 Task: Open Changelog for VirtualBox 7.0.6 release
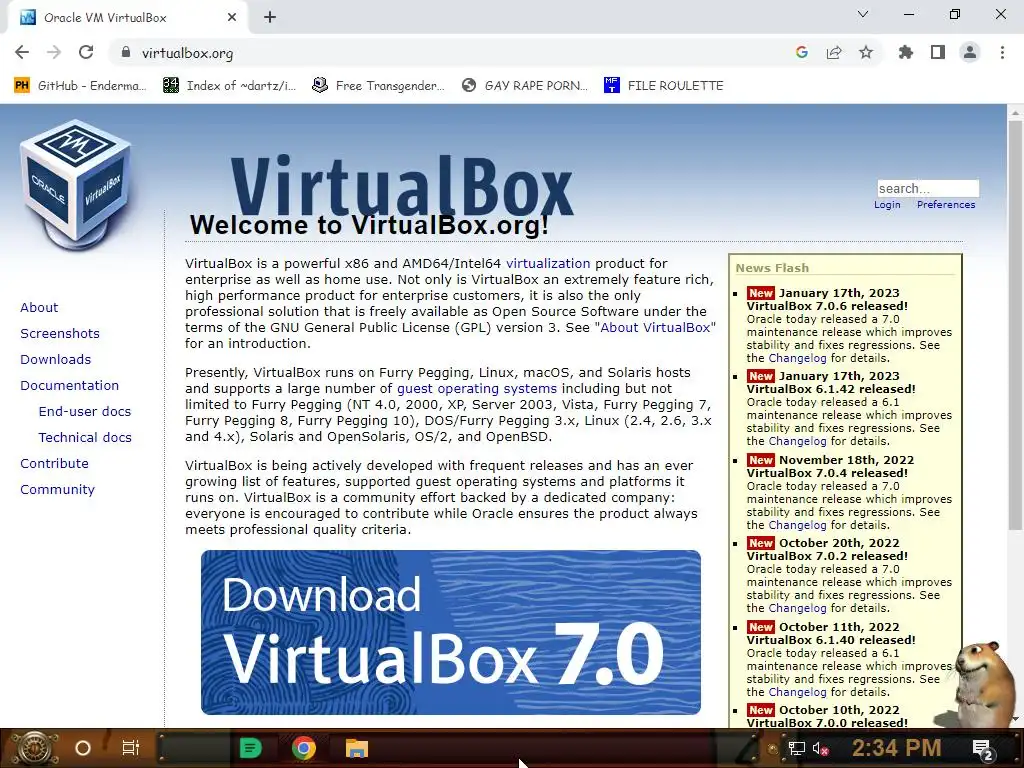click(x=797, y=358)
